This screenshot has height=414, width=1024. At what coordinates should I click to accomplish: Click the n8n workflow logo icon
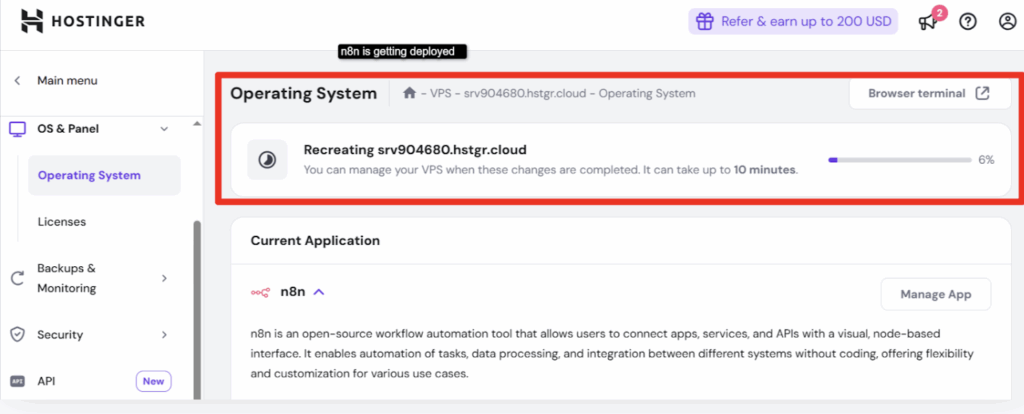pos(261,293)
